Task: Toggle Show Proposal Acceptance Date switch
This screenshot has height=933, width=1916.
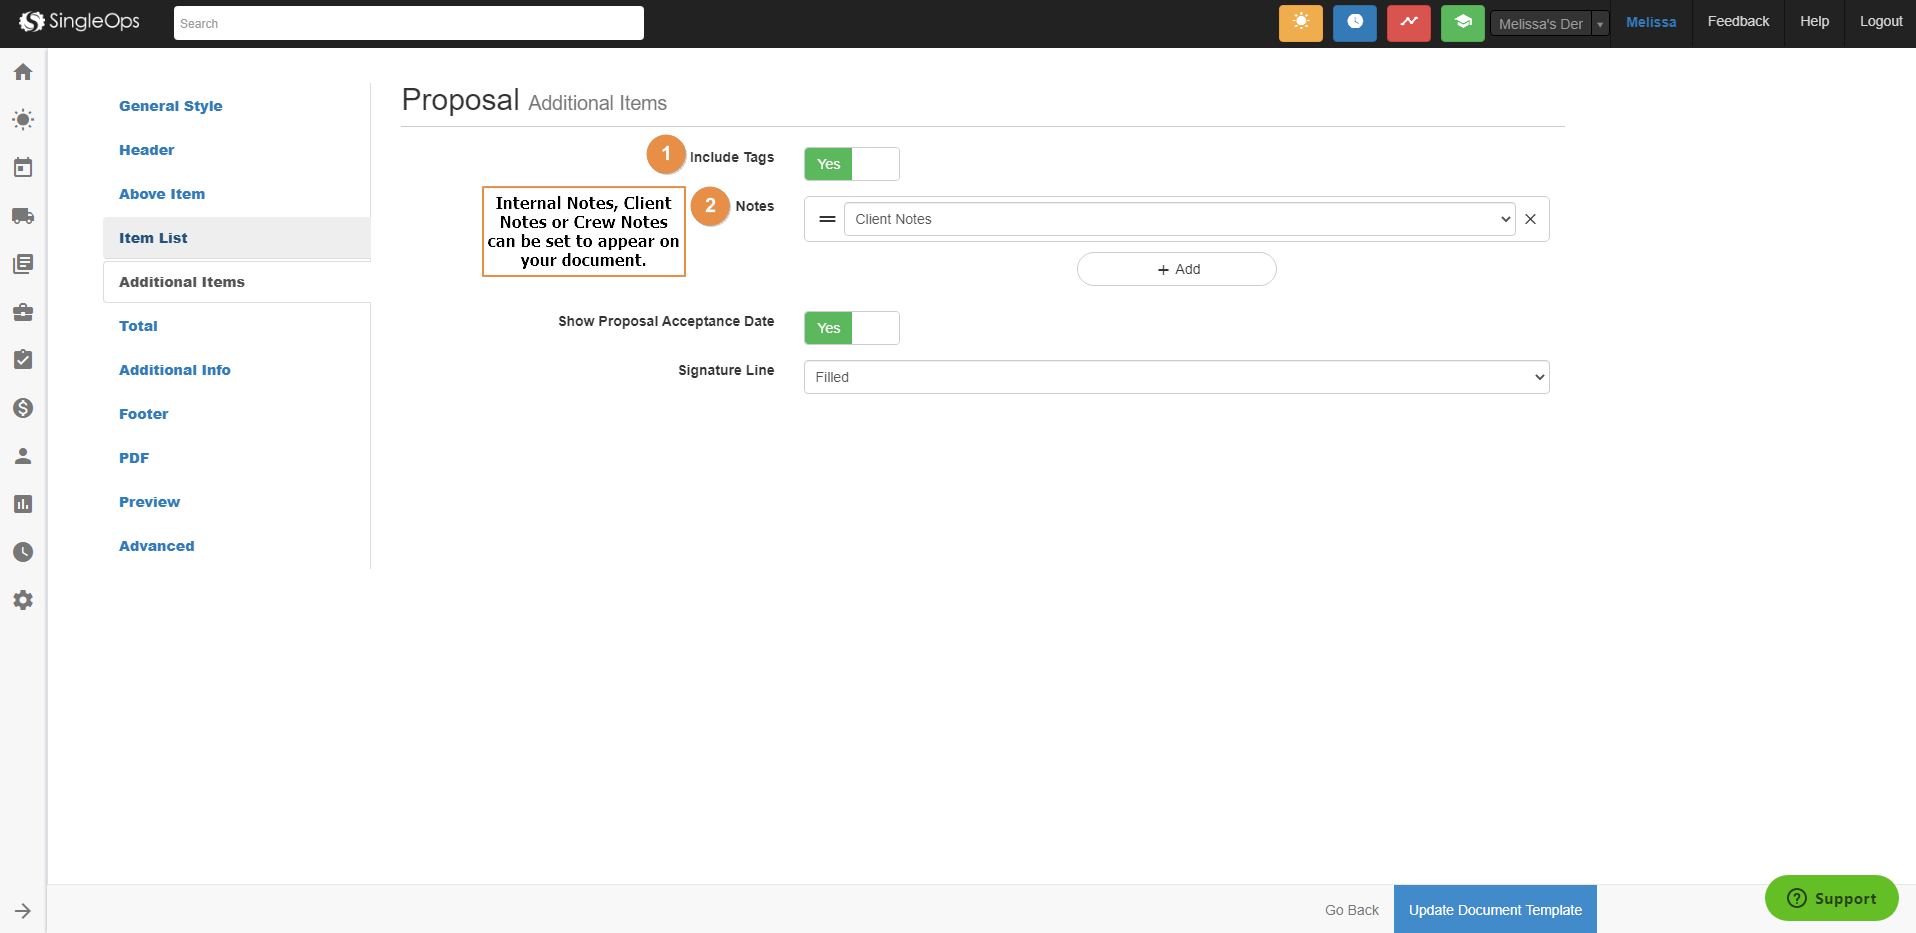Action: click(x=851, y=328)
